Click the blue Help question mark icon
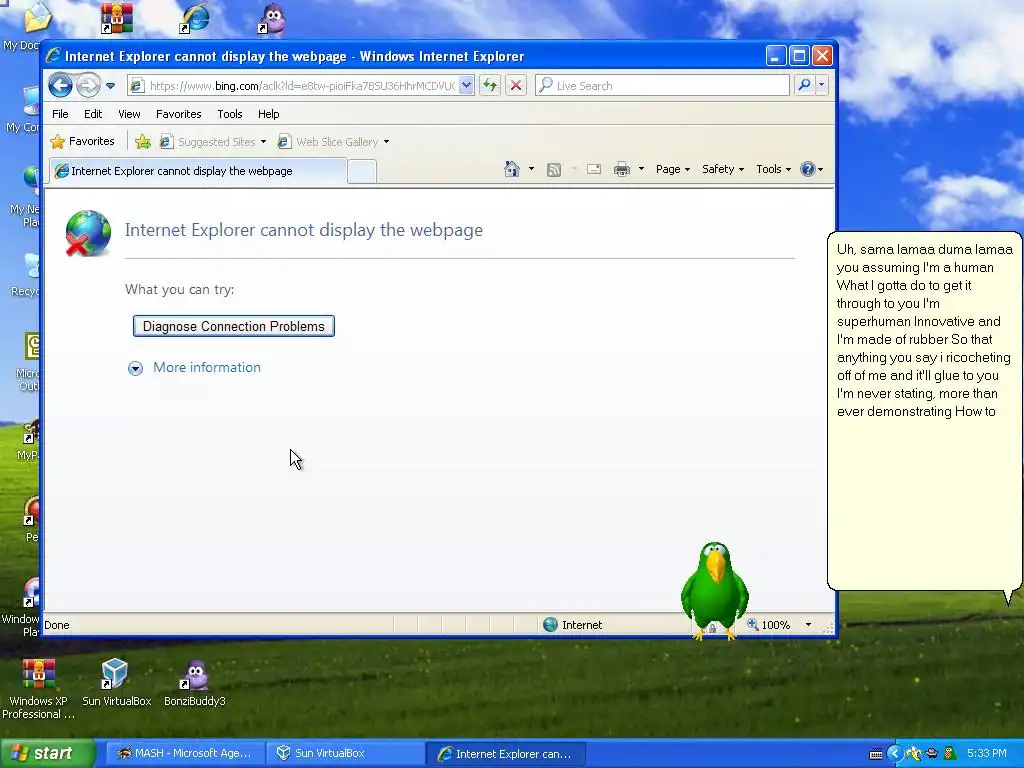The image size is (1024, 768). pos(808,169)
